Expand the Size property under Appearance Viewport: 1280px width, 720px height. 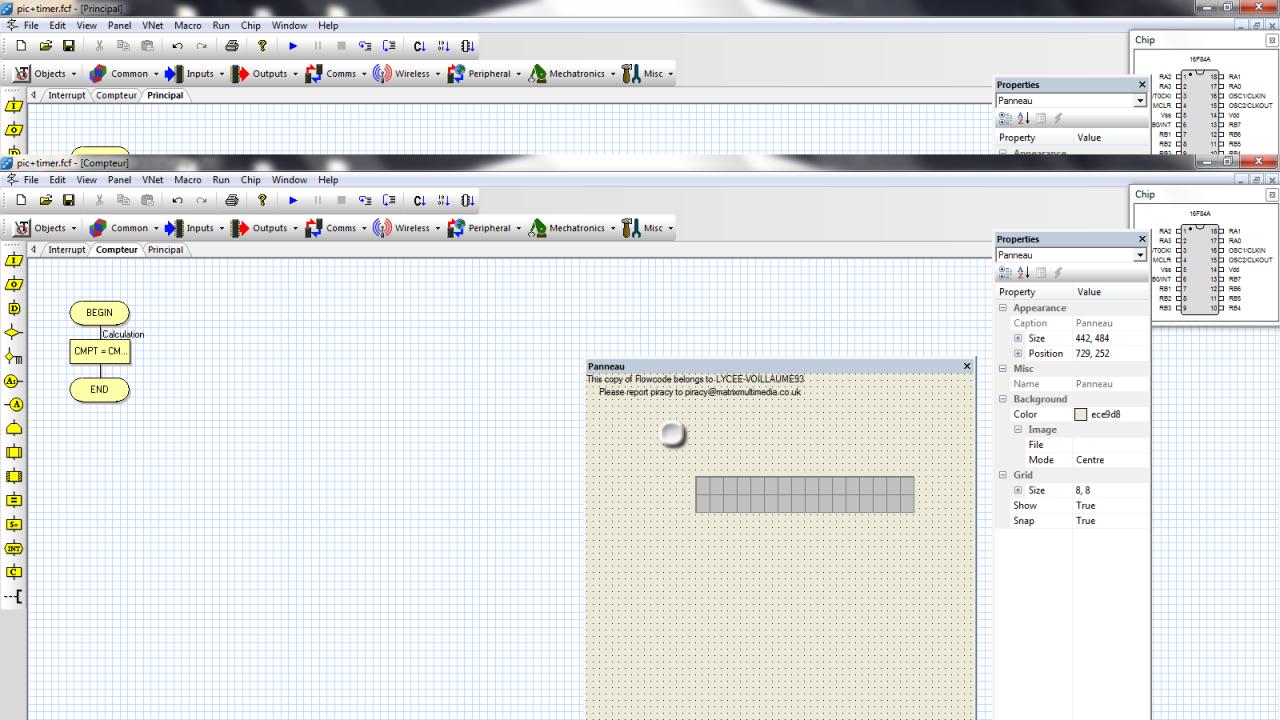pos(1018,338)
